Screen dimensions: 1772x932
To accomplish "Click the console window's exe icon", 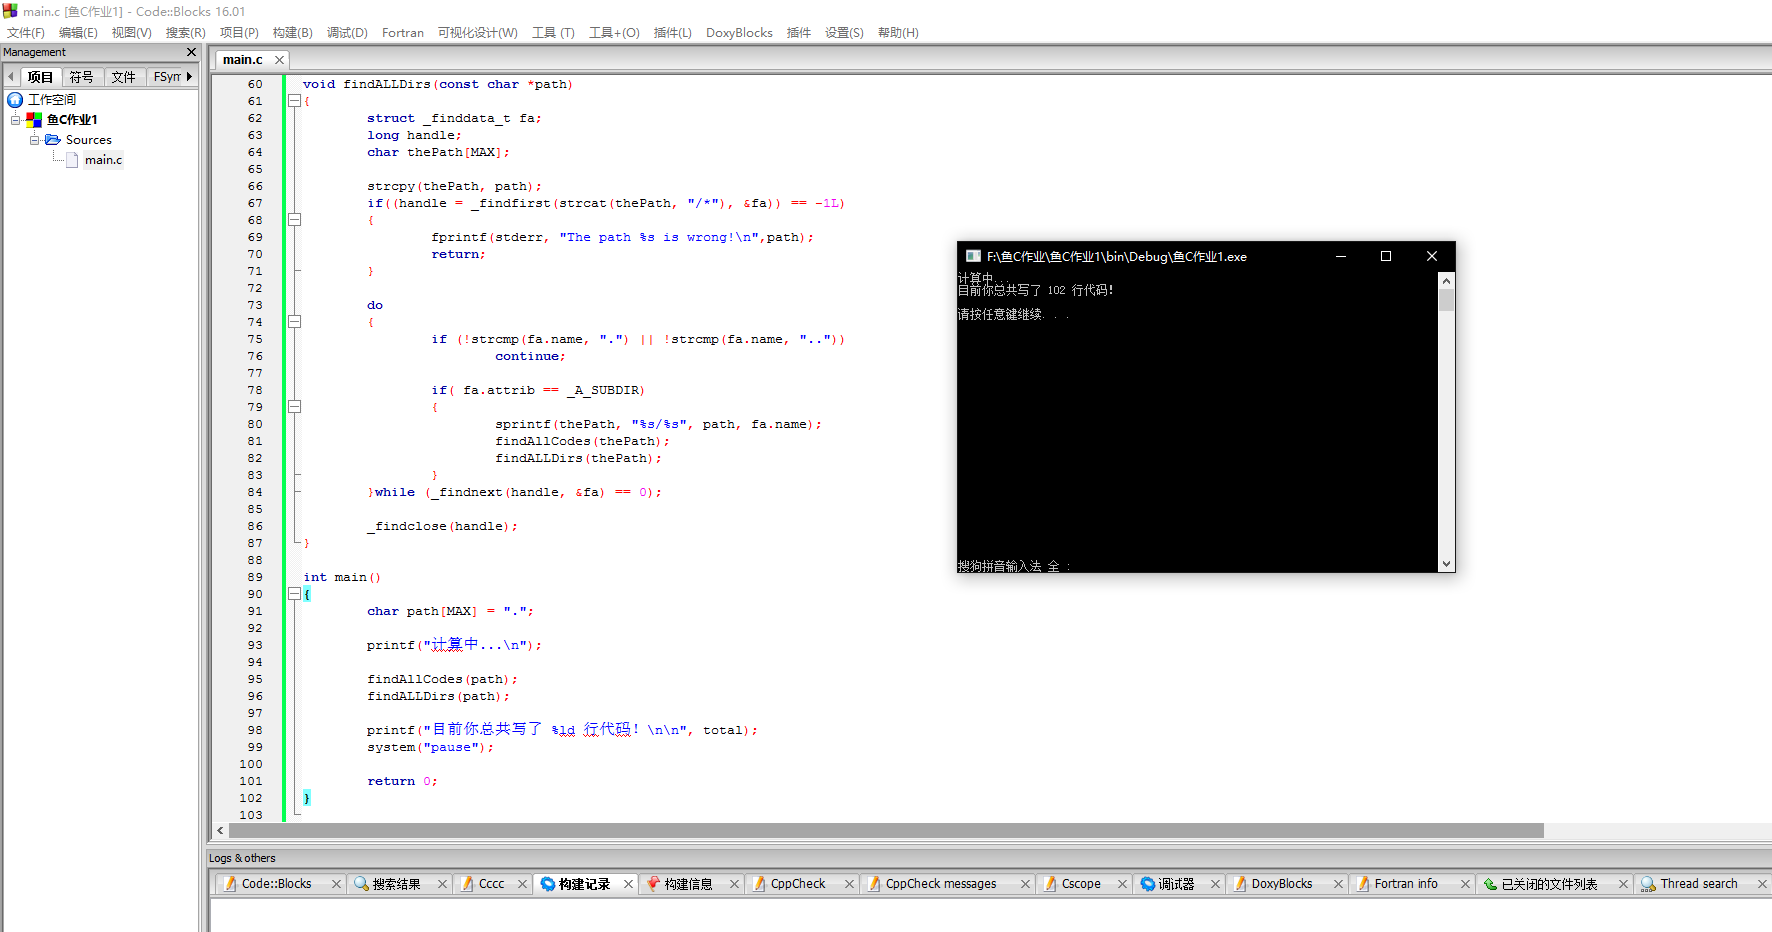I will click(973, 256).
